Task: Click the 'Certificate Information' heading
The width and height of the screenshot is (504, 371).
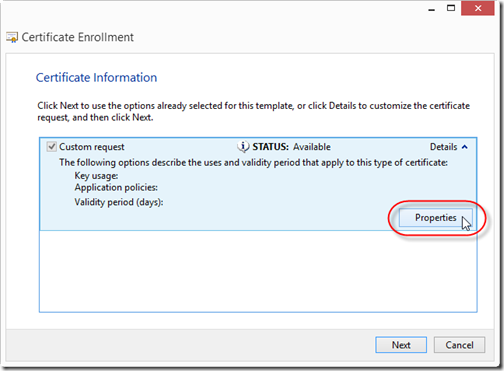Action: pyautogui.click(x=96, y=77)
